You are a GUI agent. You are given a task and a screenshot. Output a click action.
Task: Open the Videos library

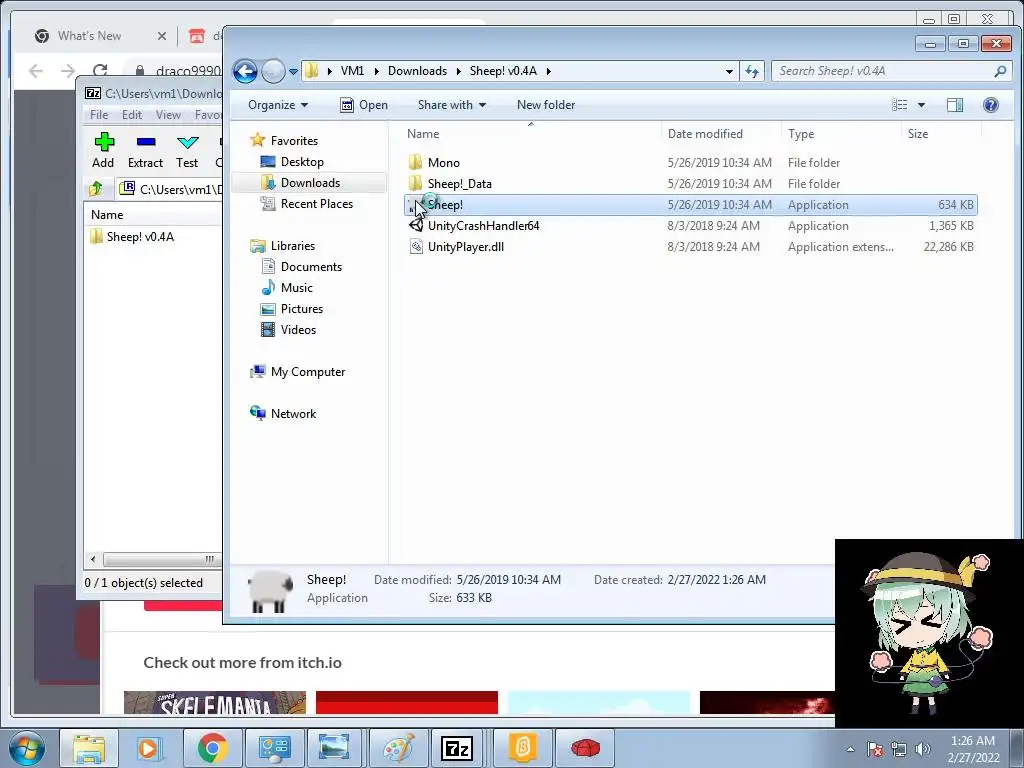(298, 330)
